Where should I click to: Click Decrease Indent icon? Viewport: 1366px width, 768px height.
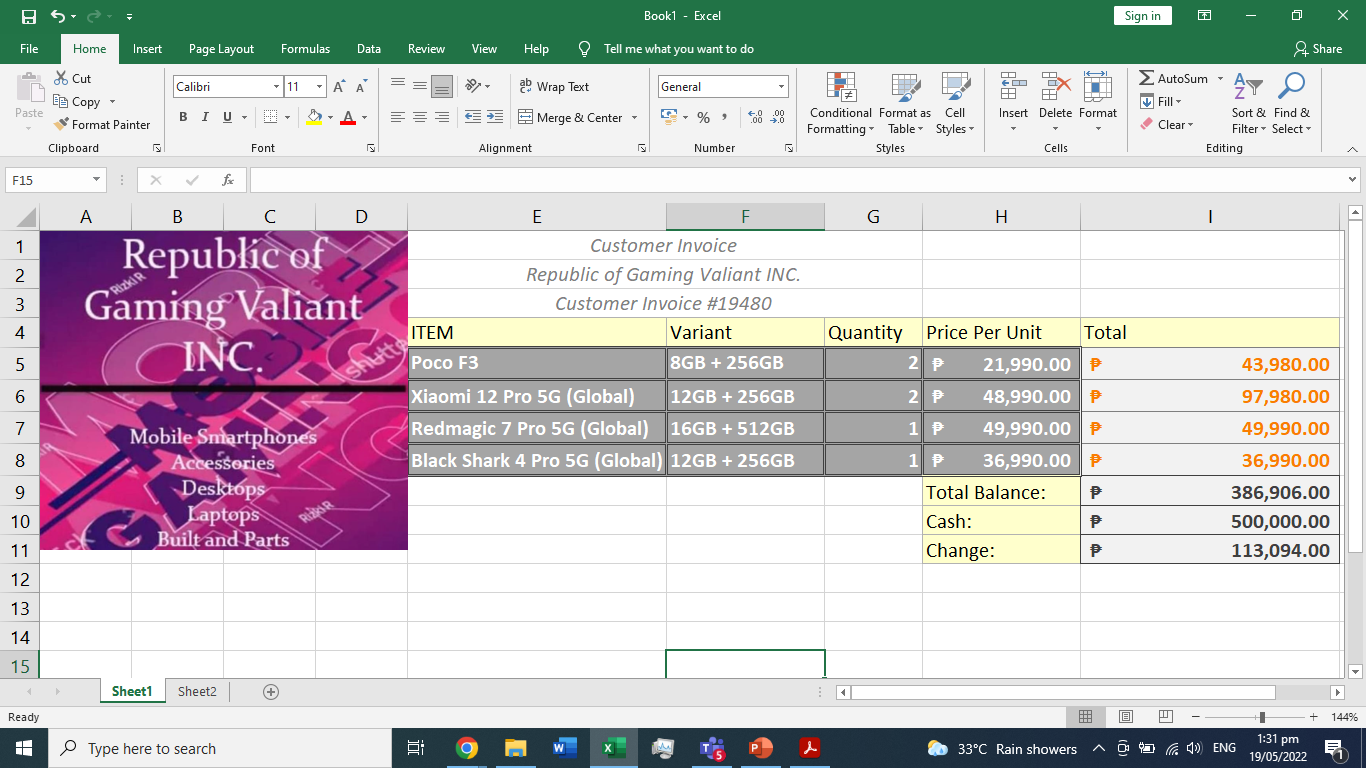[473, 117]
